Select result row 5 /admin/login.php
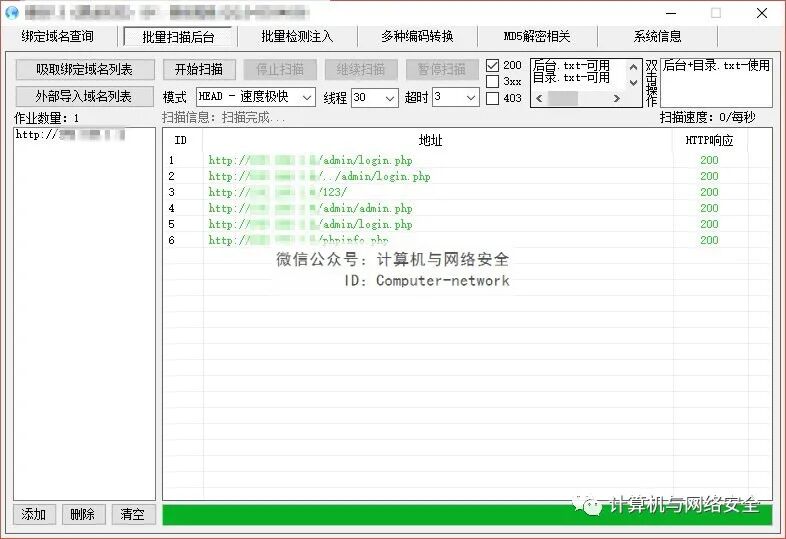Image resolution: width=786 pixels, height=539 pixels. click(466, 224)
